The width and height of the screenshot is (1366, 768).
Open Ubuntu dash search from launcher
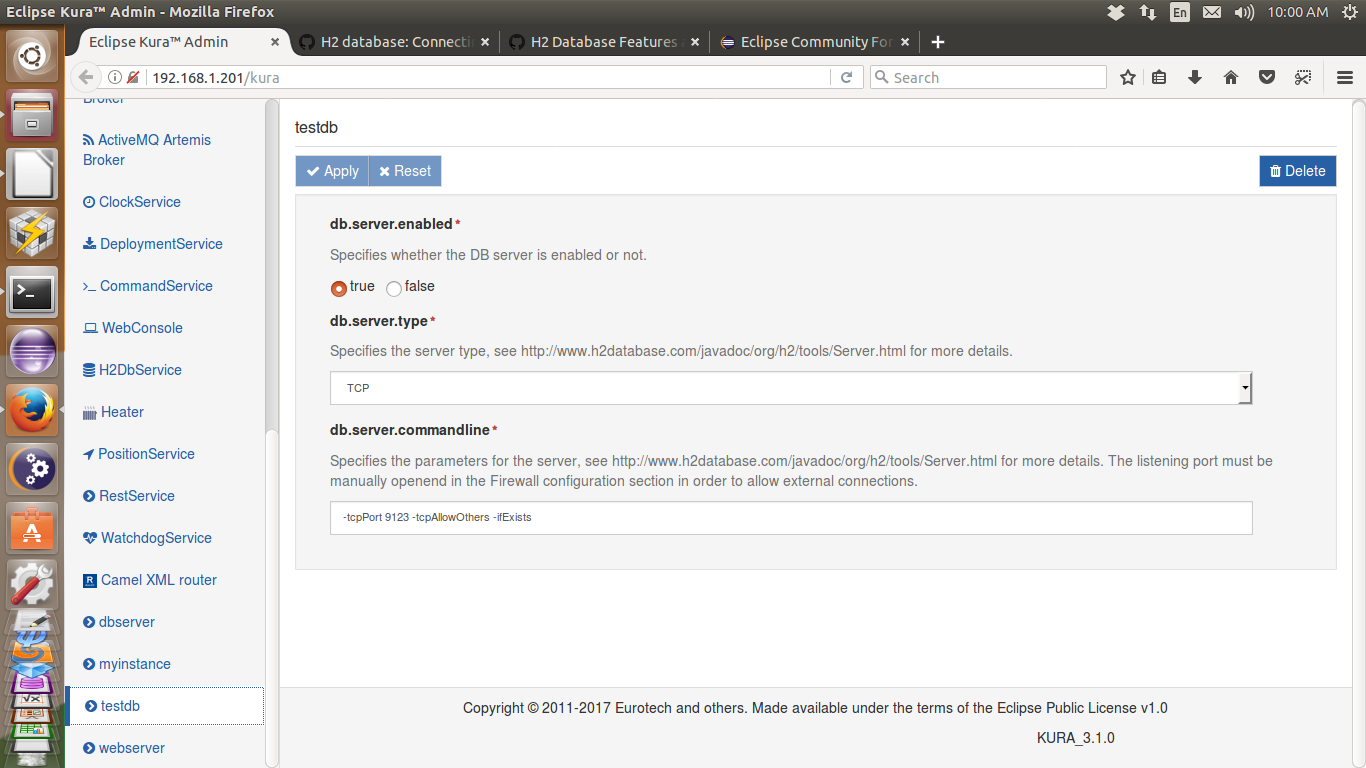[32, 55]
